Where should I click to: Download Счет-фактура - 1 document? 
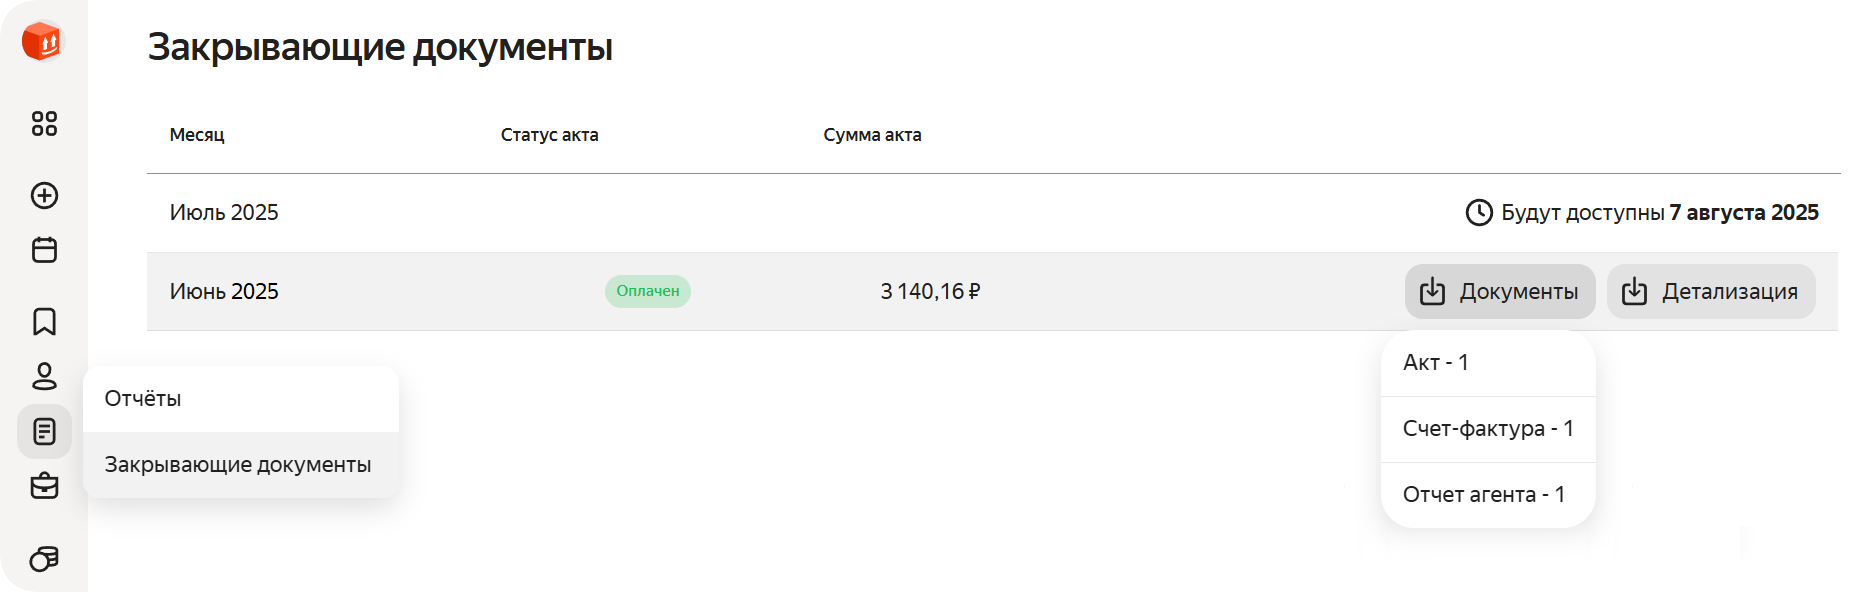(1488, 428)
